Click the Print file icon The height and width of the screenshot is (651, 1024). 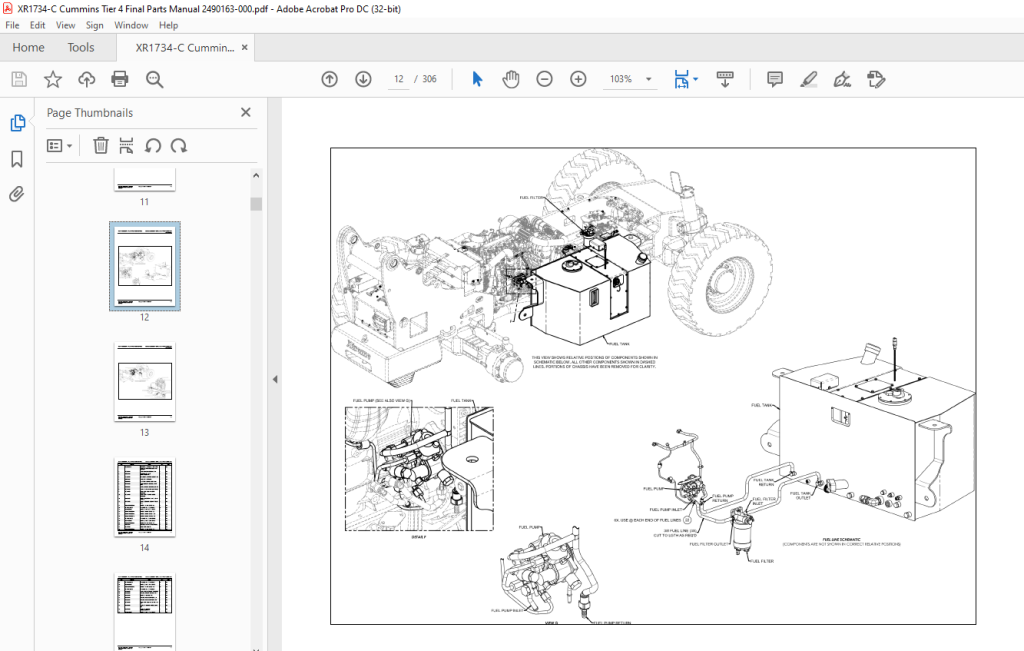point(120,79)
